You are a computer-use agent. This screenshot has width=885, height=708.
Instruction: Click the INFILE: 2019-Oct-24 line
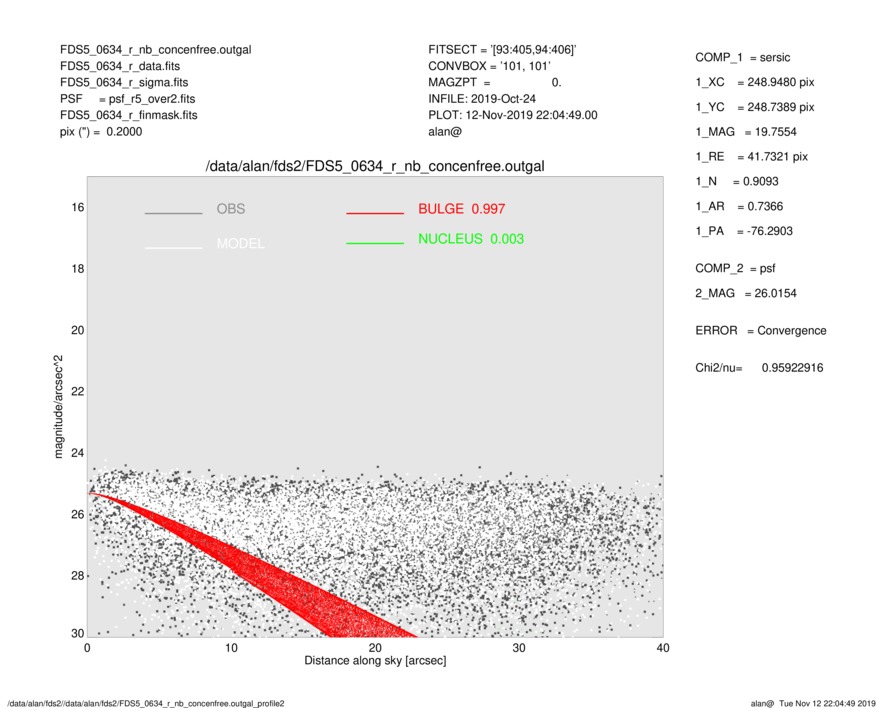tap(482, 99)
